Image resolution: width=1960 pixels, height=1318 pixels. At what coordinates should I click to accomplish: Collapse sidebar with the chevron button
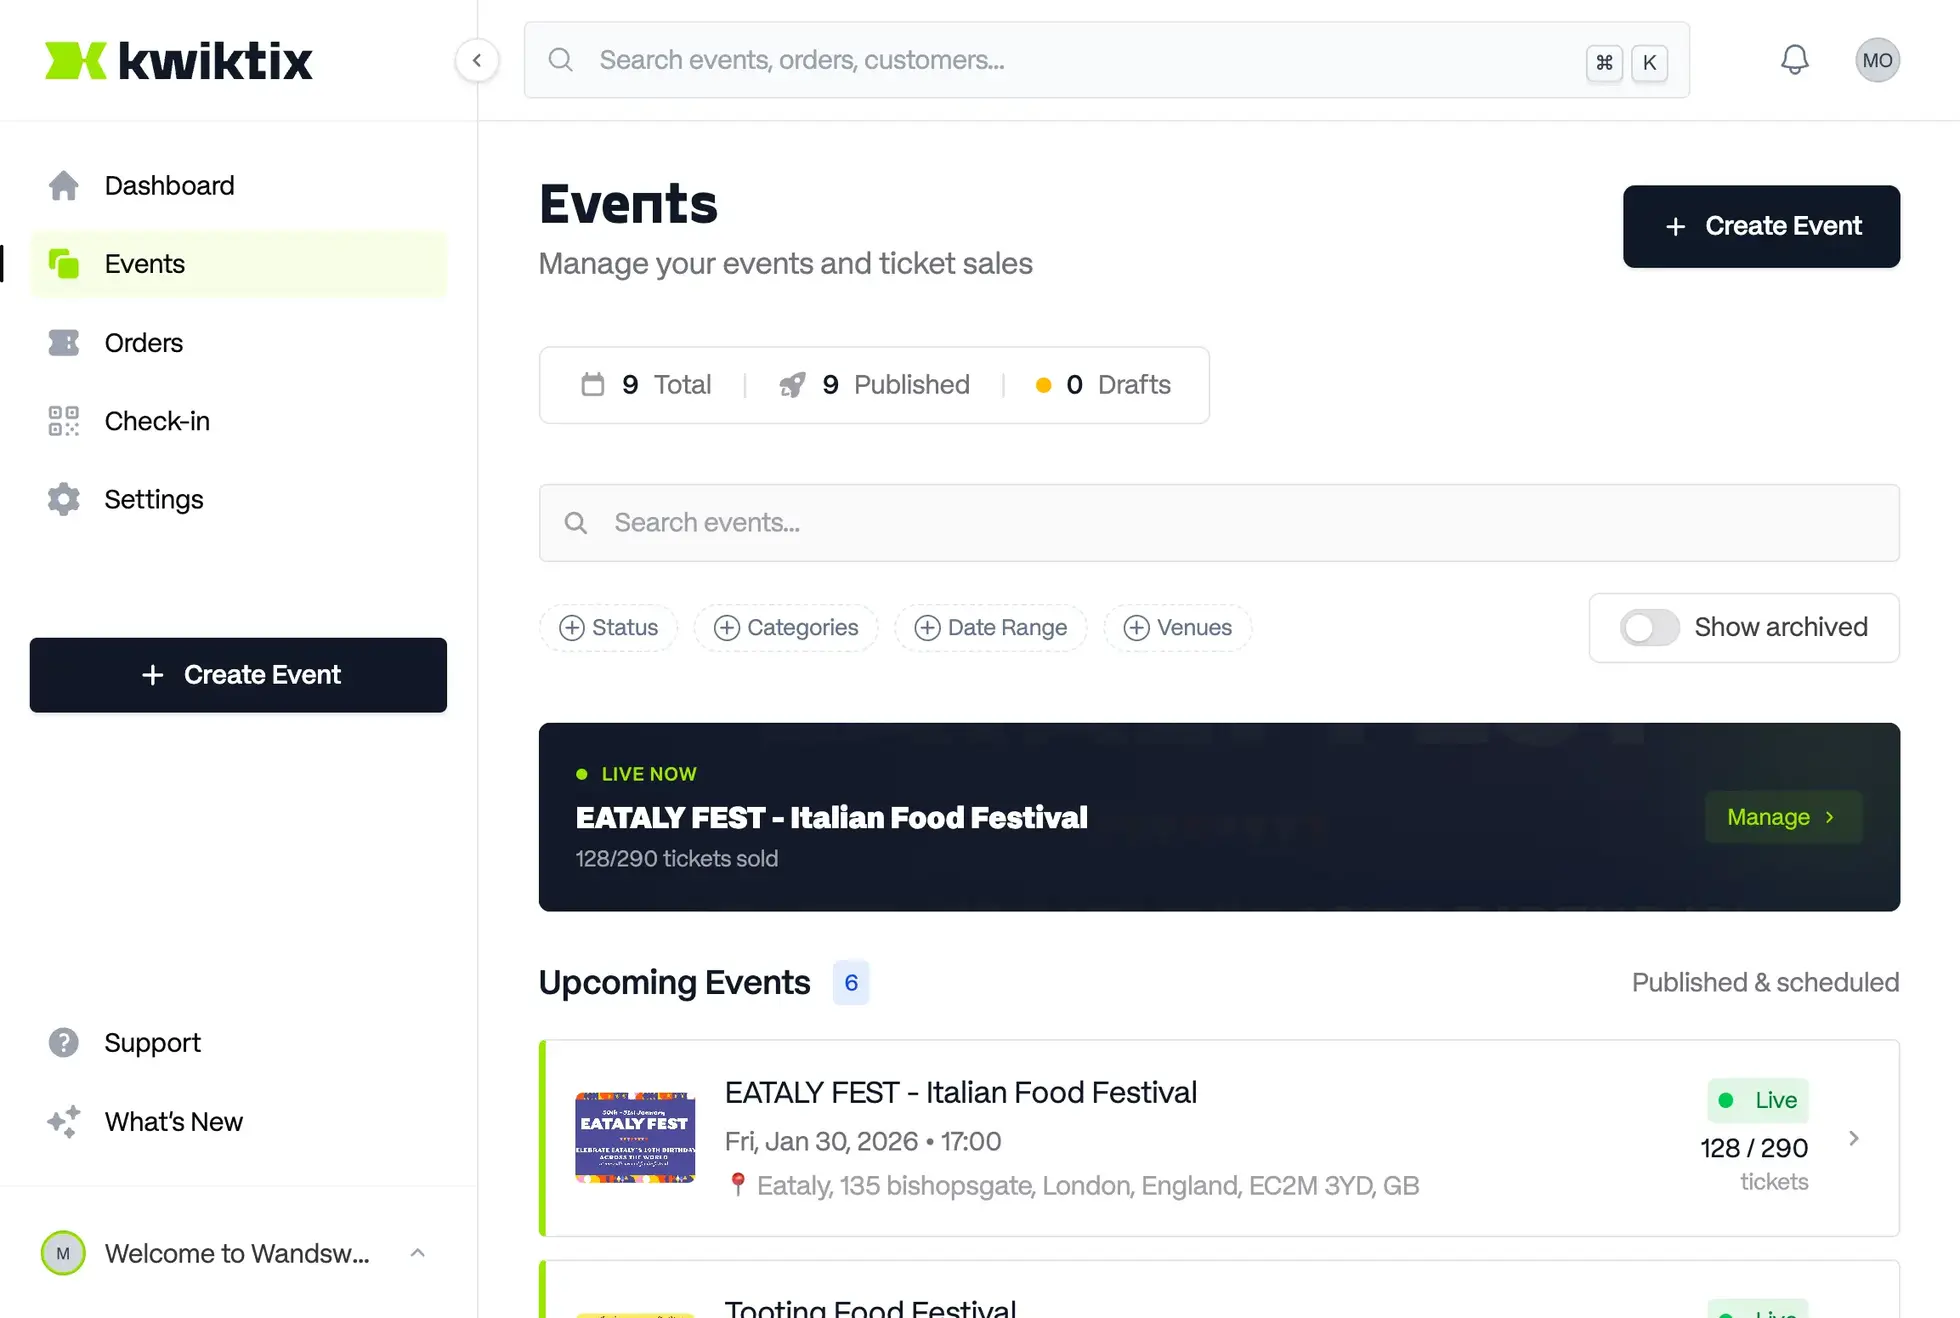(477, 60)
